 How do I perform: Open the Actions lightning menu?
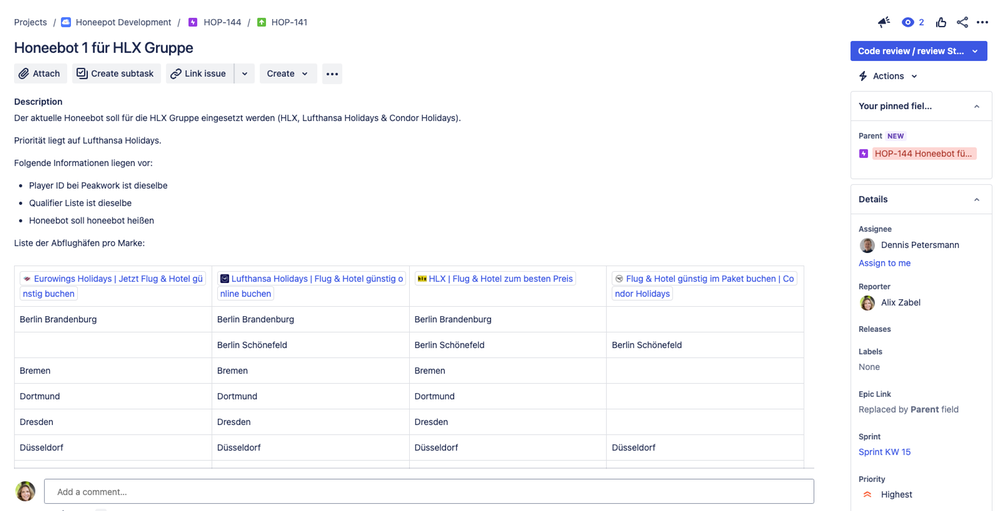click(x=889, y=76)
